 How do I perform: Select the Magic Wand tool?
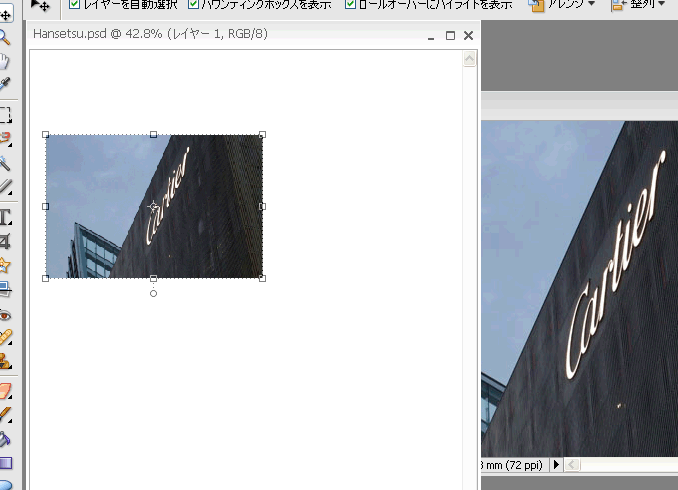[5, 163]
